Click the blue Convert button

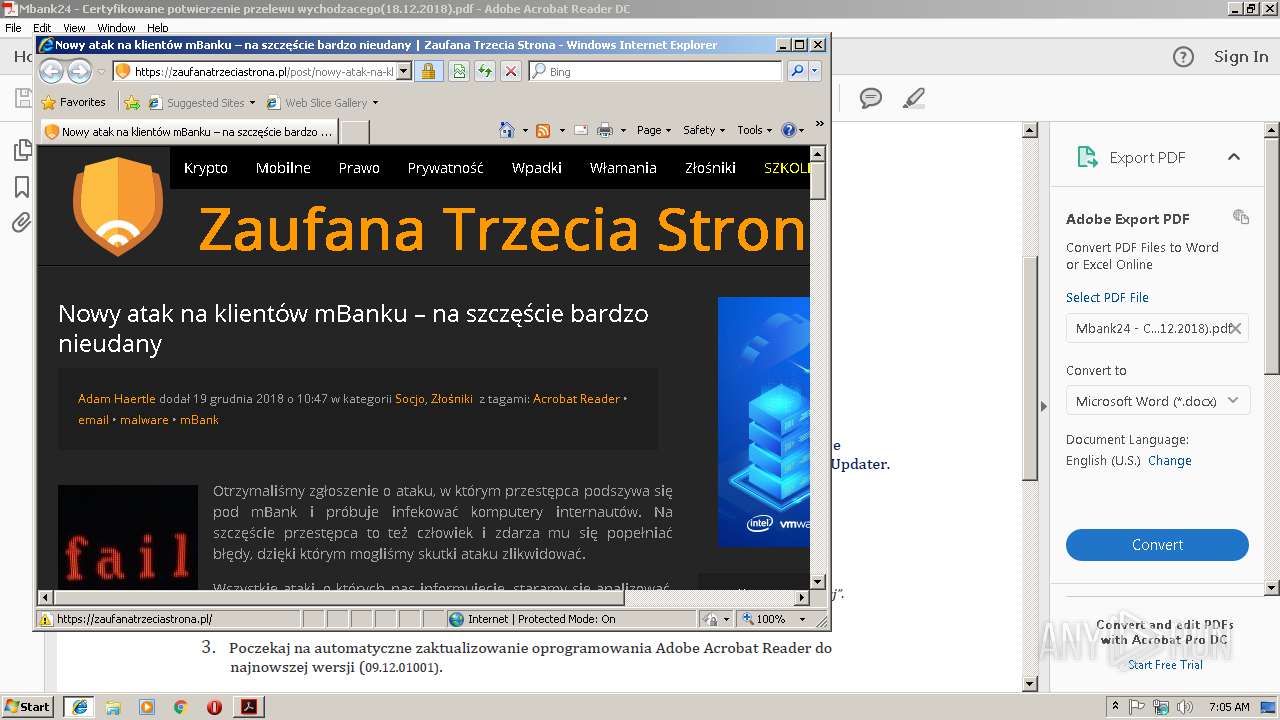click(1157, 545)
